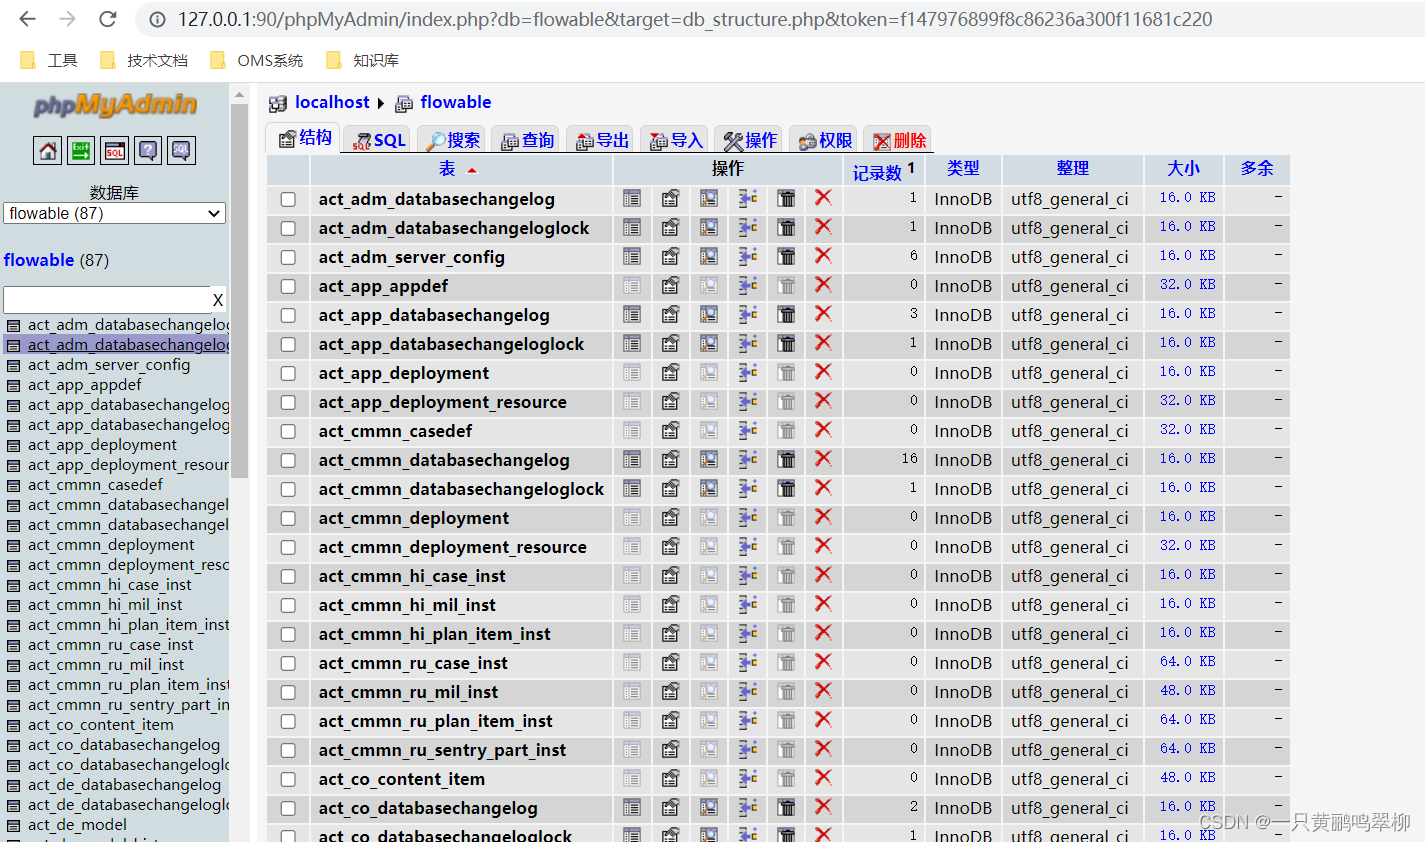This screenshot has height=842, width=1425.
Task: Open act_cmmn_casedef in sidebar list
Action: 95,485
